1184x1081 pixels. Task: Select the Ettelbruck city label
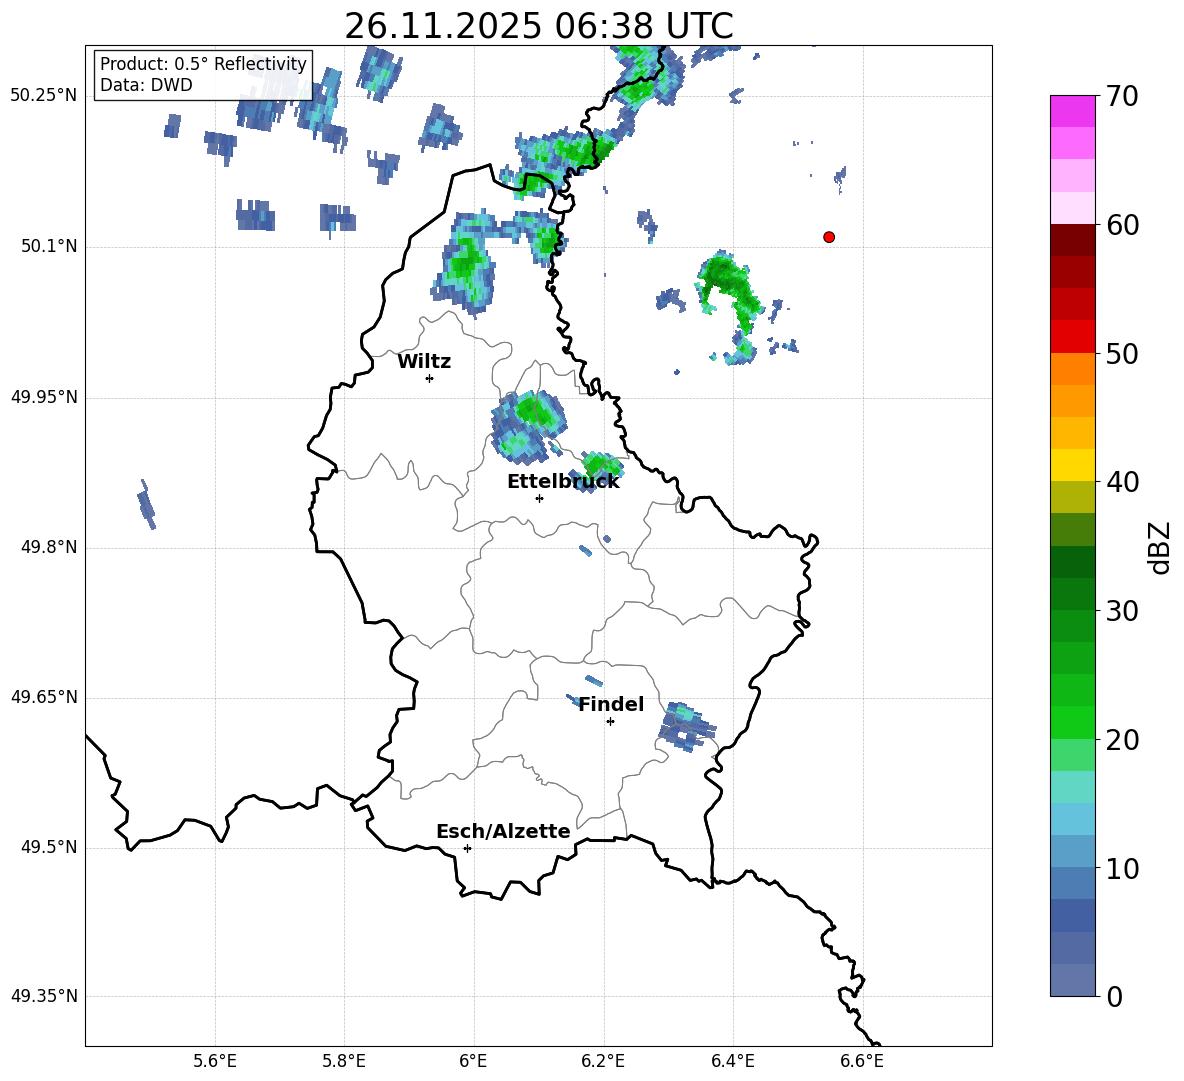click(563, 482)
